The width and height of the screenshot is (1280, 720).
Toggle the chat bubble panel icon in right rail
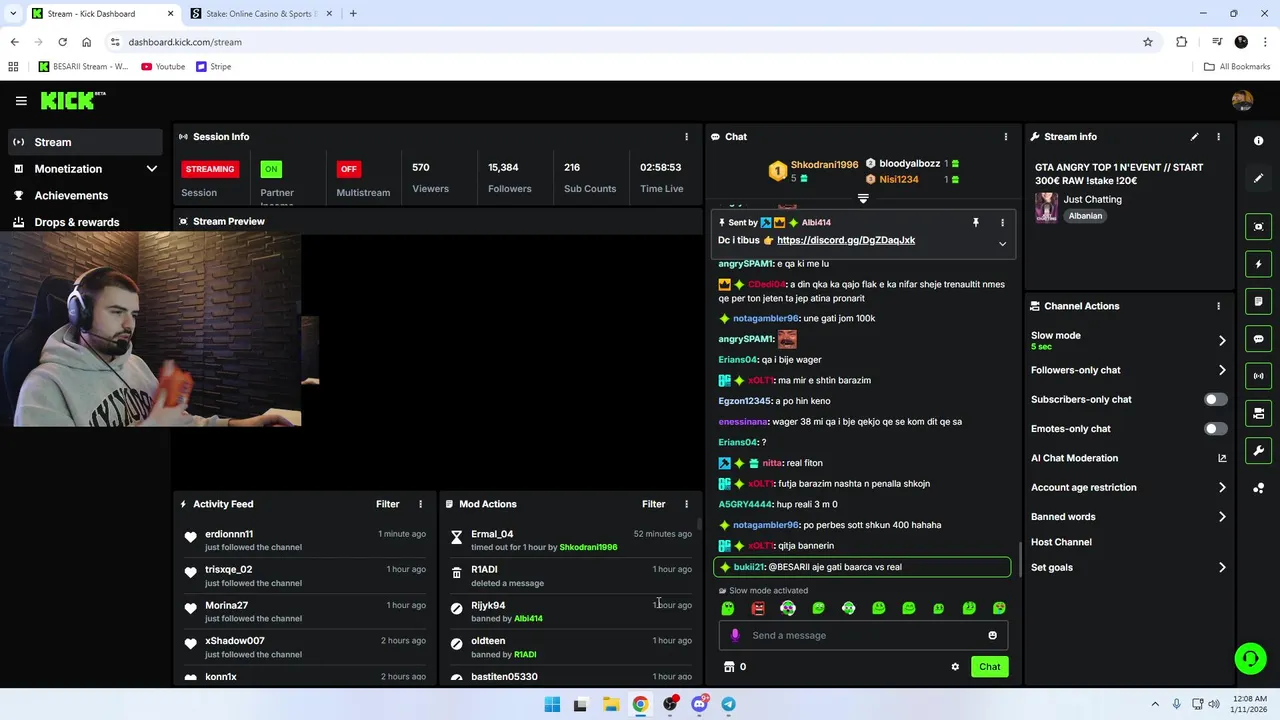tap(1258, 339)
